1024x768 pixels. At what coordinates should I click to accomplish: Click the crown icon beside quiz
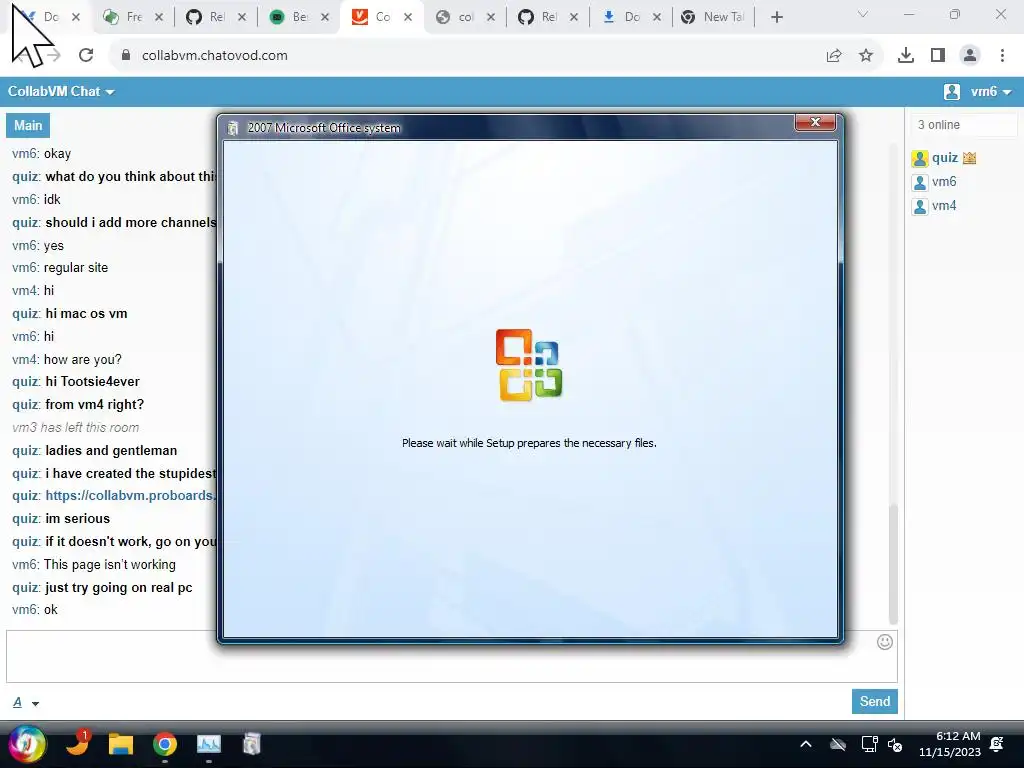(x=969, y=157)
